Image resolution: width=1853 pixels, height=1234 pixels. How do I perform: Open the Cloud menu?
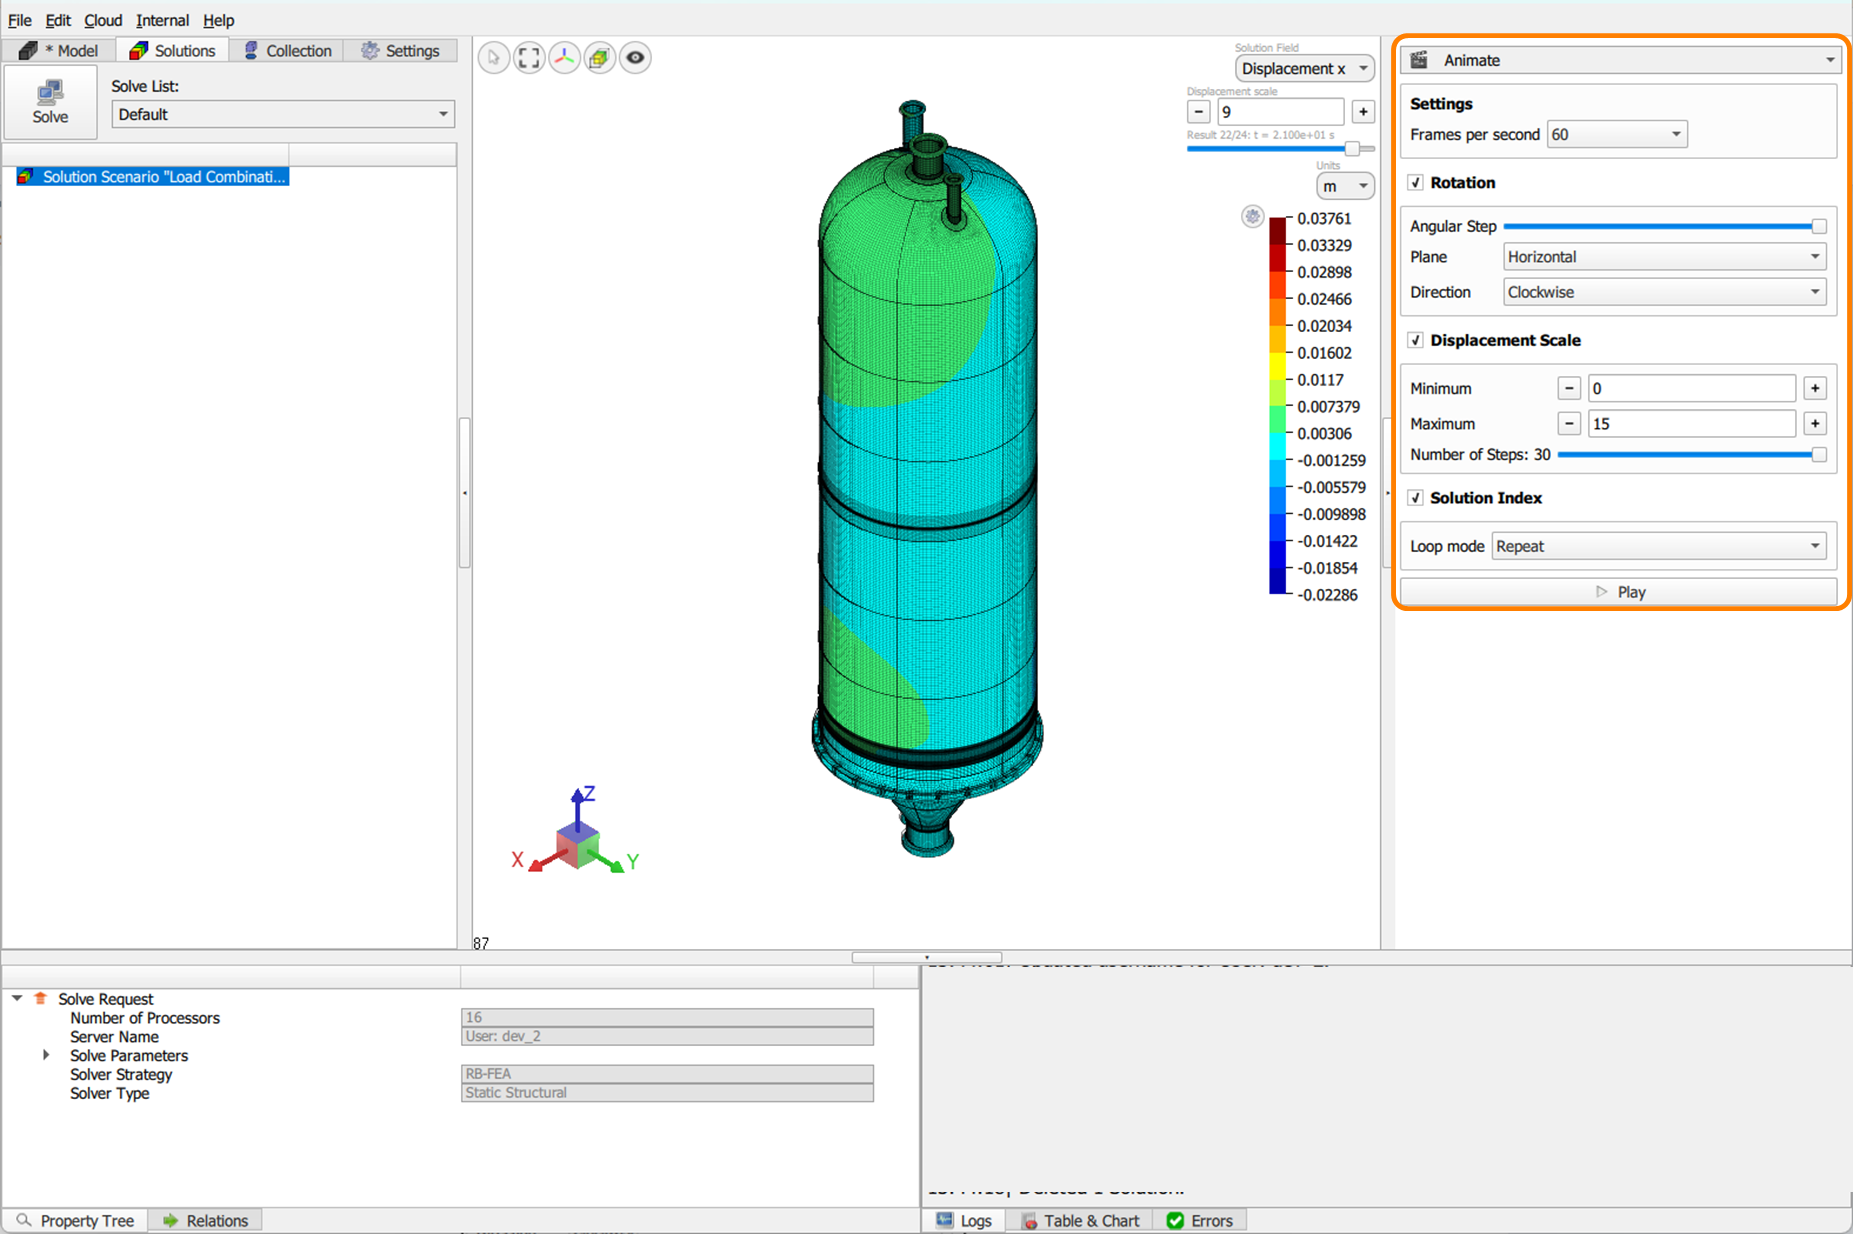103,20
